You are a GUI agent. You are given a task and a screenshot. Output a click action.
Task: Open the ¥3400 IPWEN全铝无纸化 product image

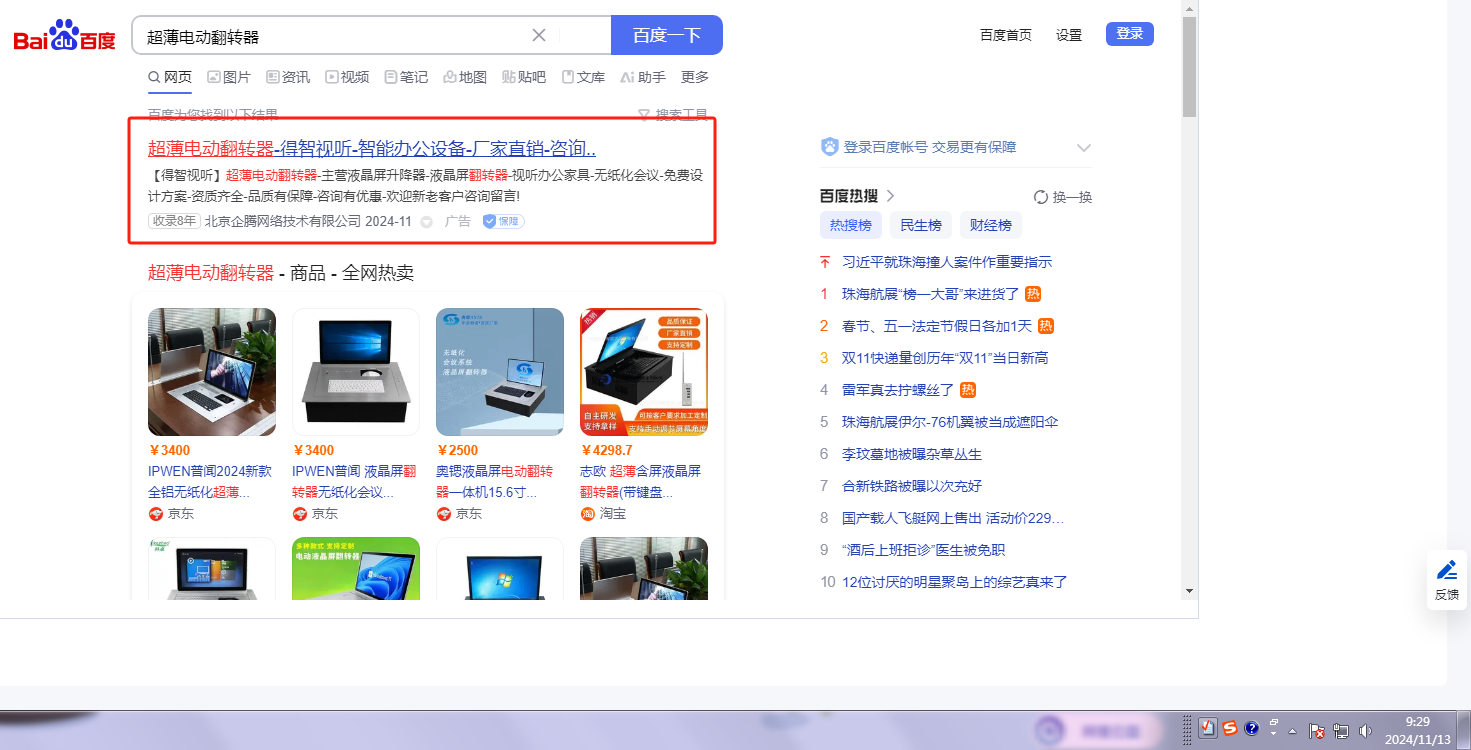(212, 372)
